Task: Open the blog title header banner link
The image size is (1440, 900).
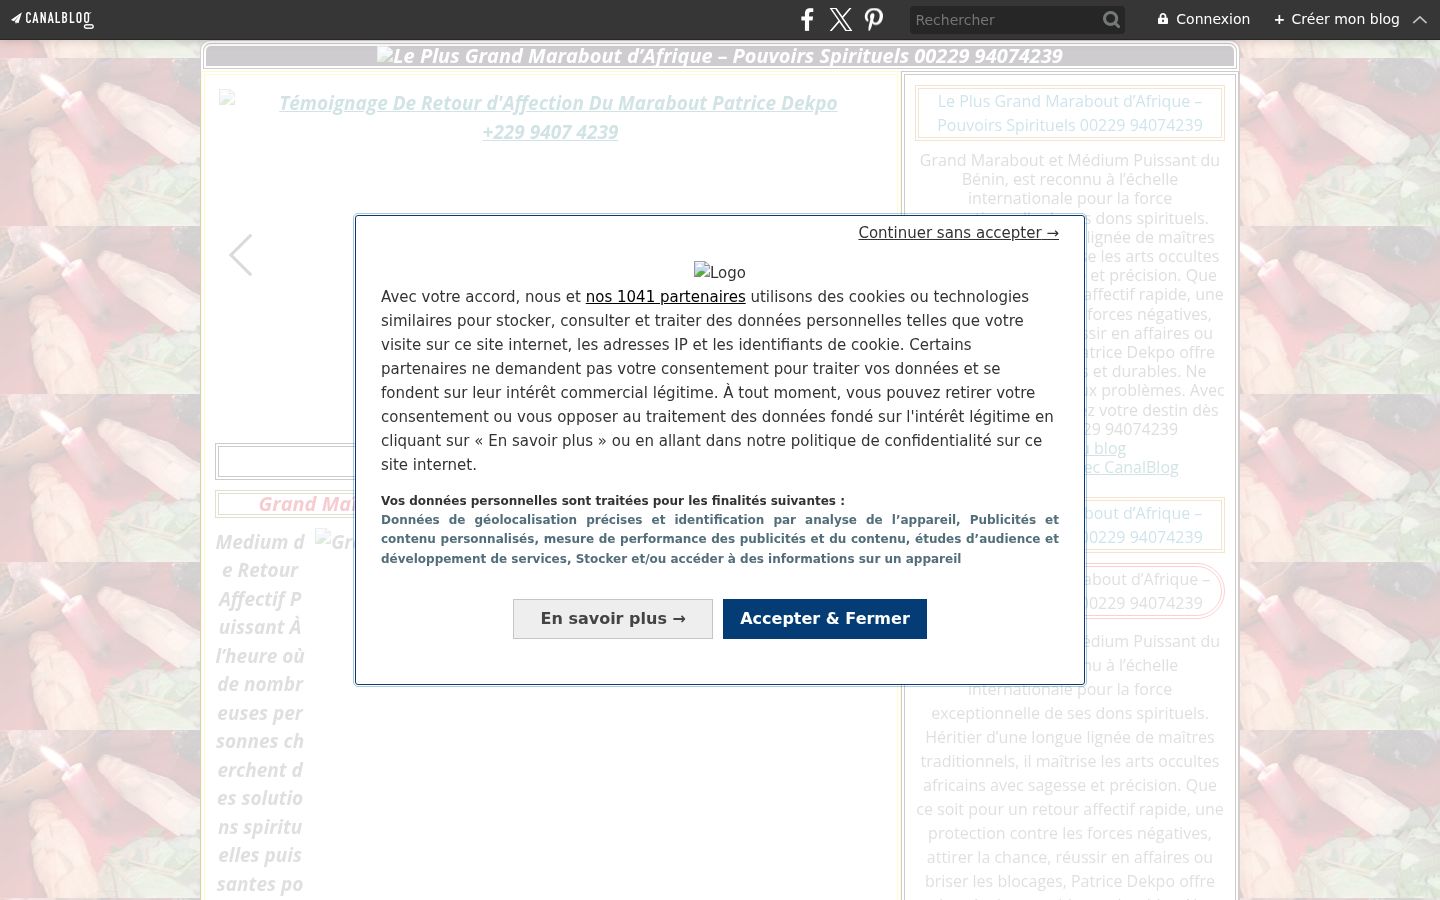Action: point(720,56)
